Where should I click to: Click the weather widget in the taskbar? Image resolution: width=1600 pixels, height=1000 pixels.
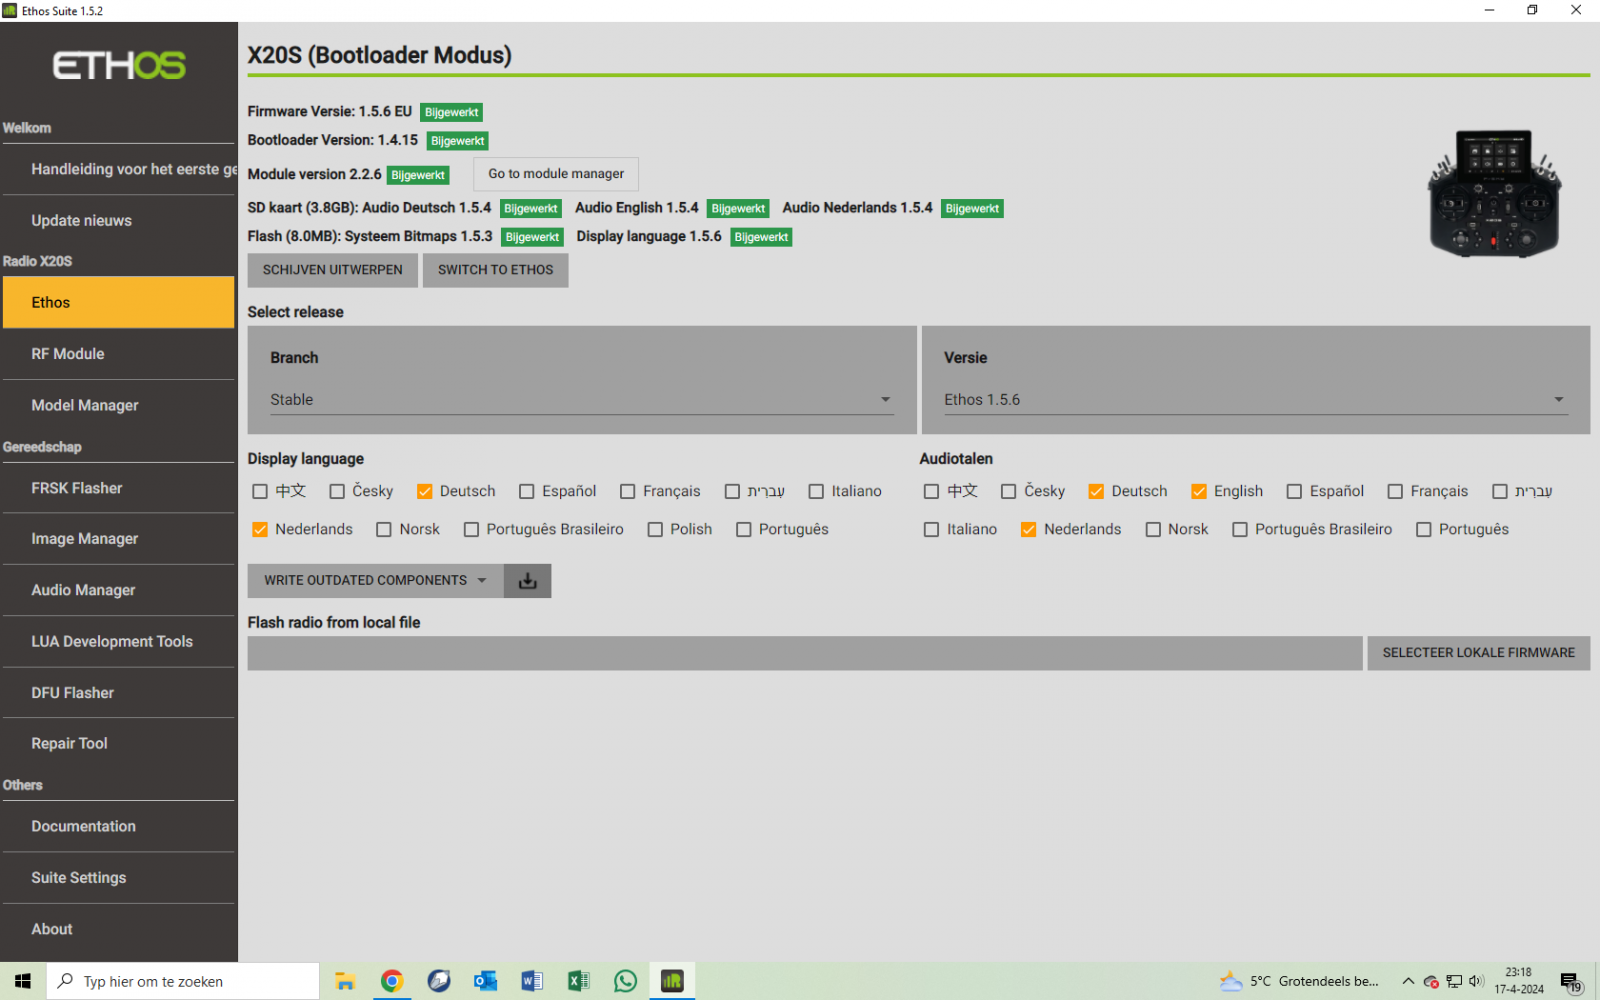click(x=1300, y=981)
